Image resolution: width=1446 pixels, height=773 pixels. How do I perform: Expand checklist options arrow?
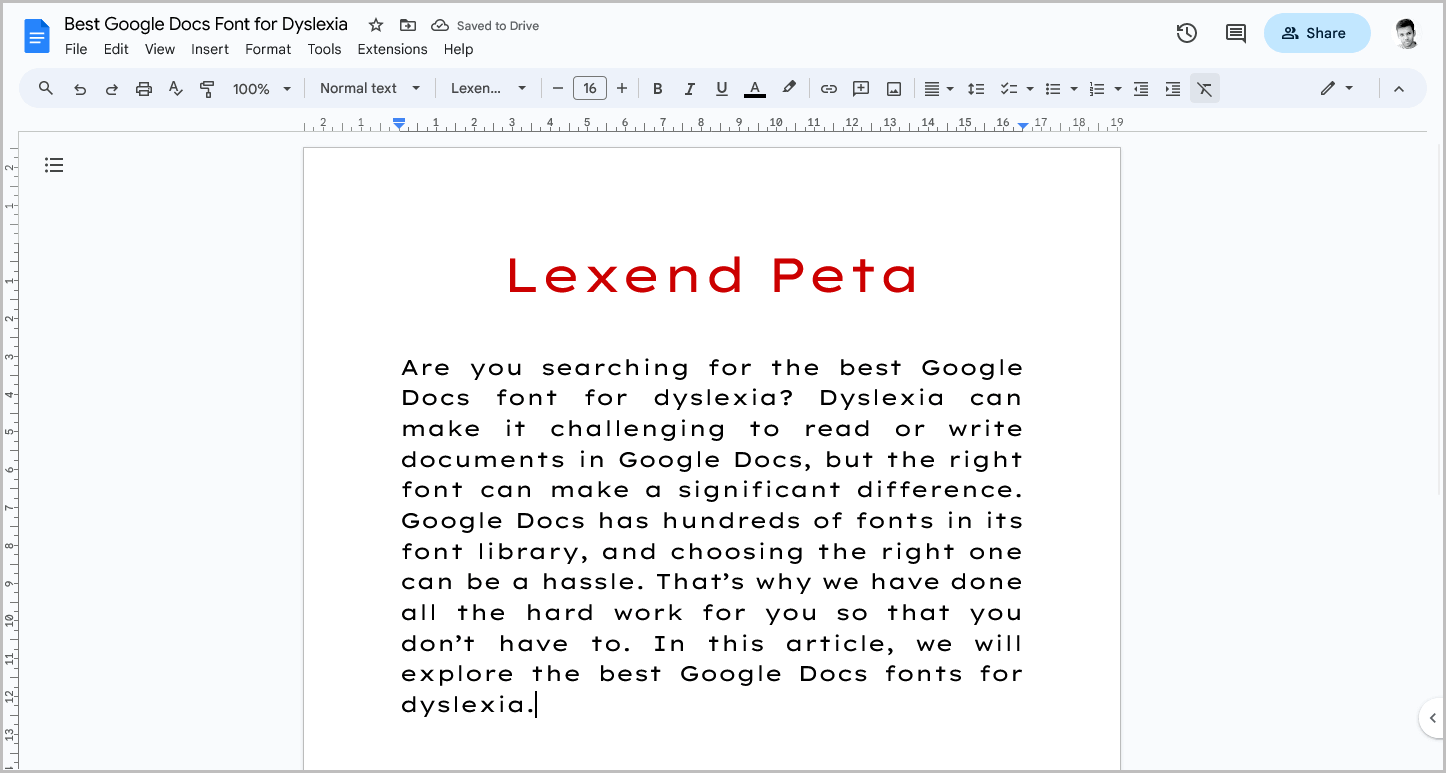(1030, 89)
